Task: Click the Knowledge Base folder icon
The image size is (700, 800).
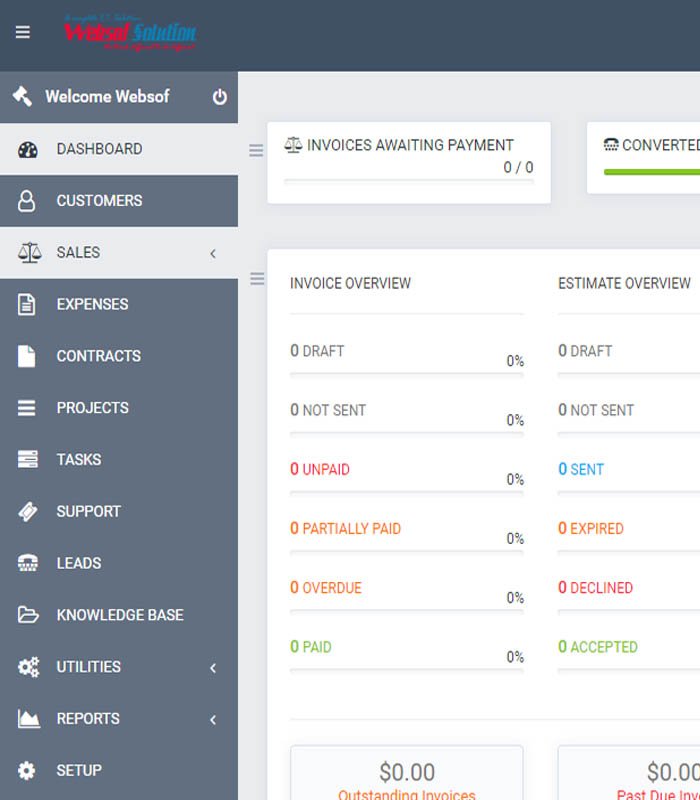Action: coord(28,614)
